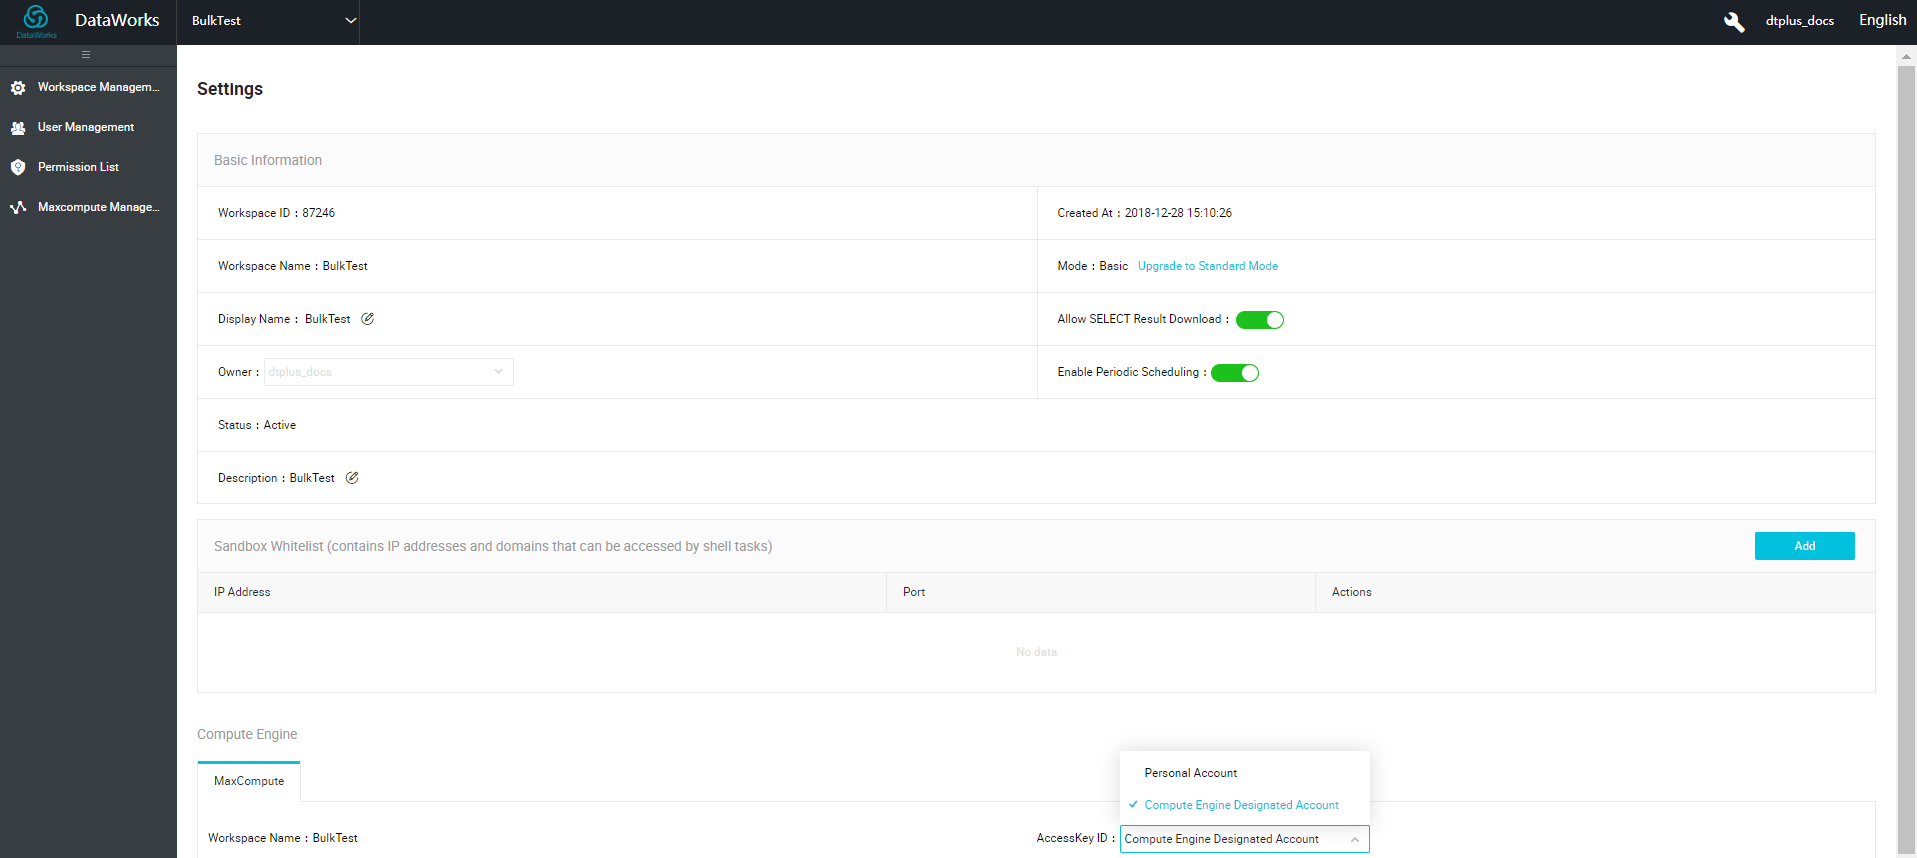Click the Add whitelist button
Image resolution: width=1917 pixels, height=858 pixels.
point(1804,546)
